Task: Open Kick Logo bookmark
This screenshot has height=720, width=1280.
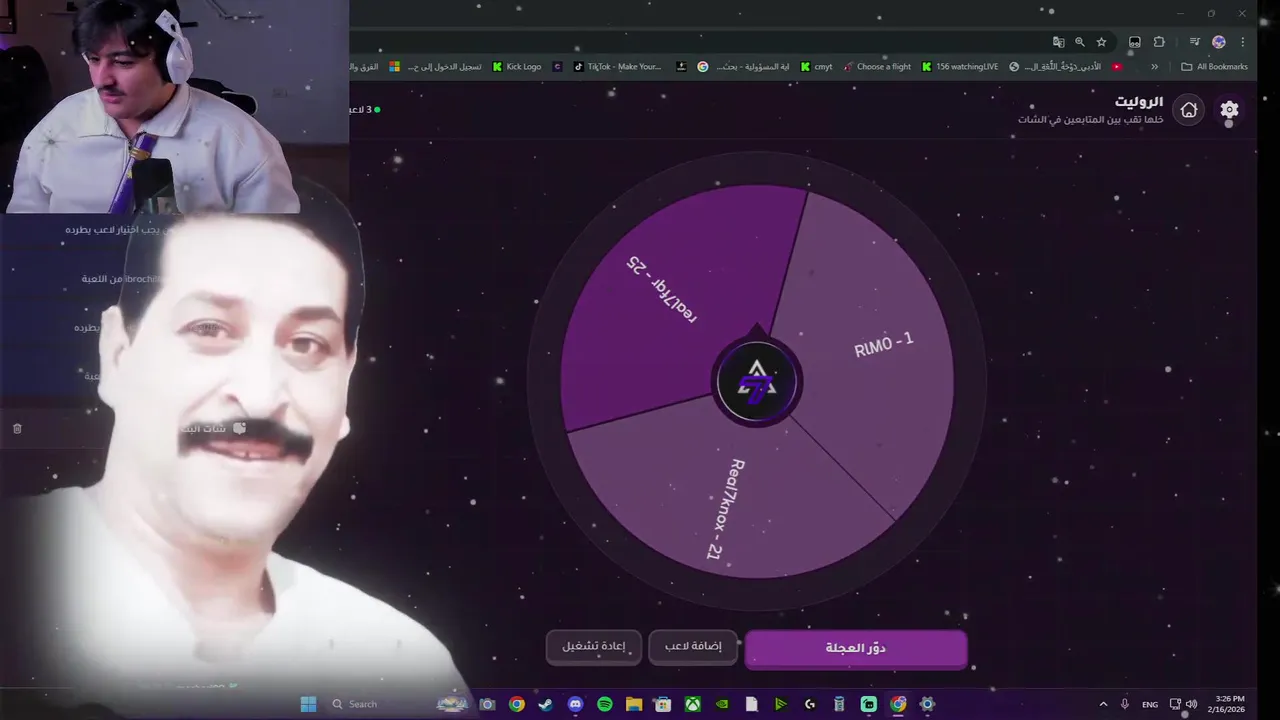Action: point(517,67)
